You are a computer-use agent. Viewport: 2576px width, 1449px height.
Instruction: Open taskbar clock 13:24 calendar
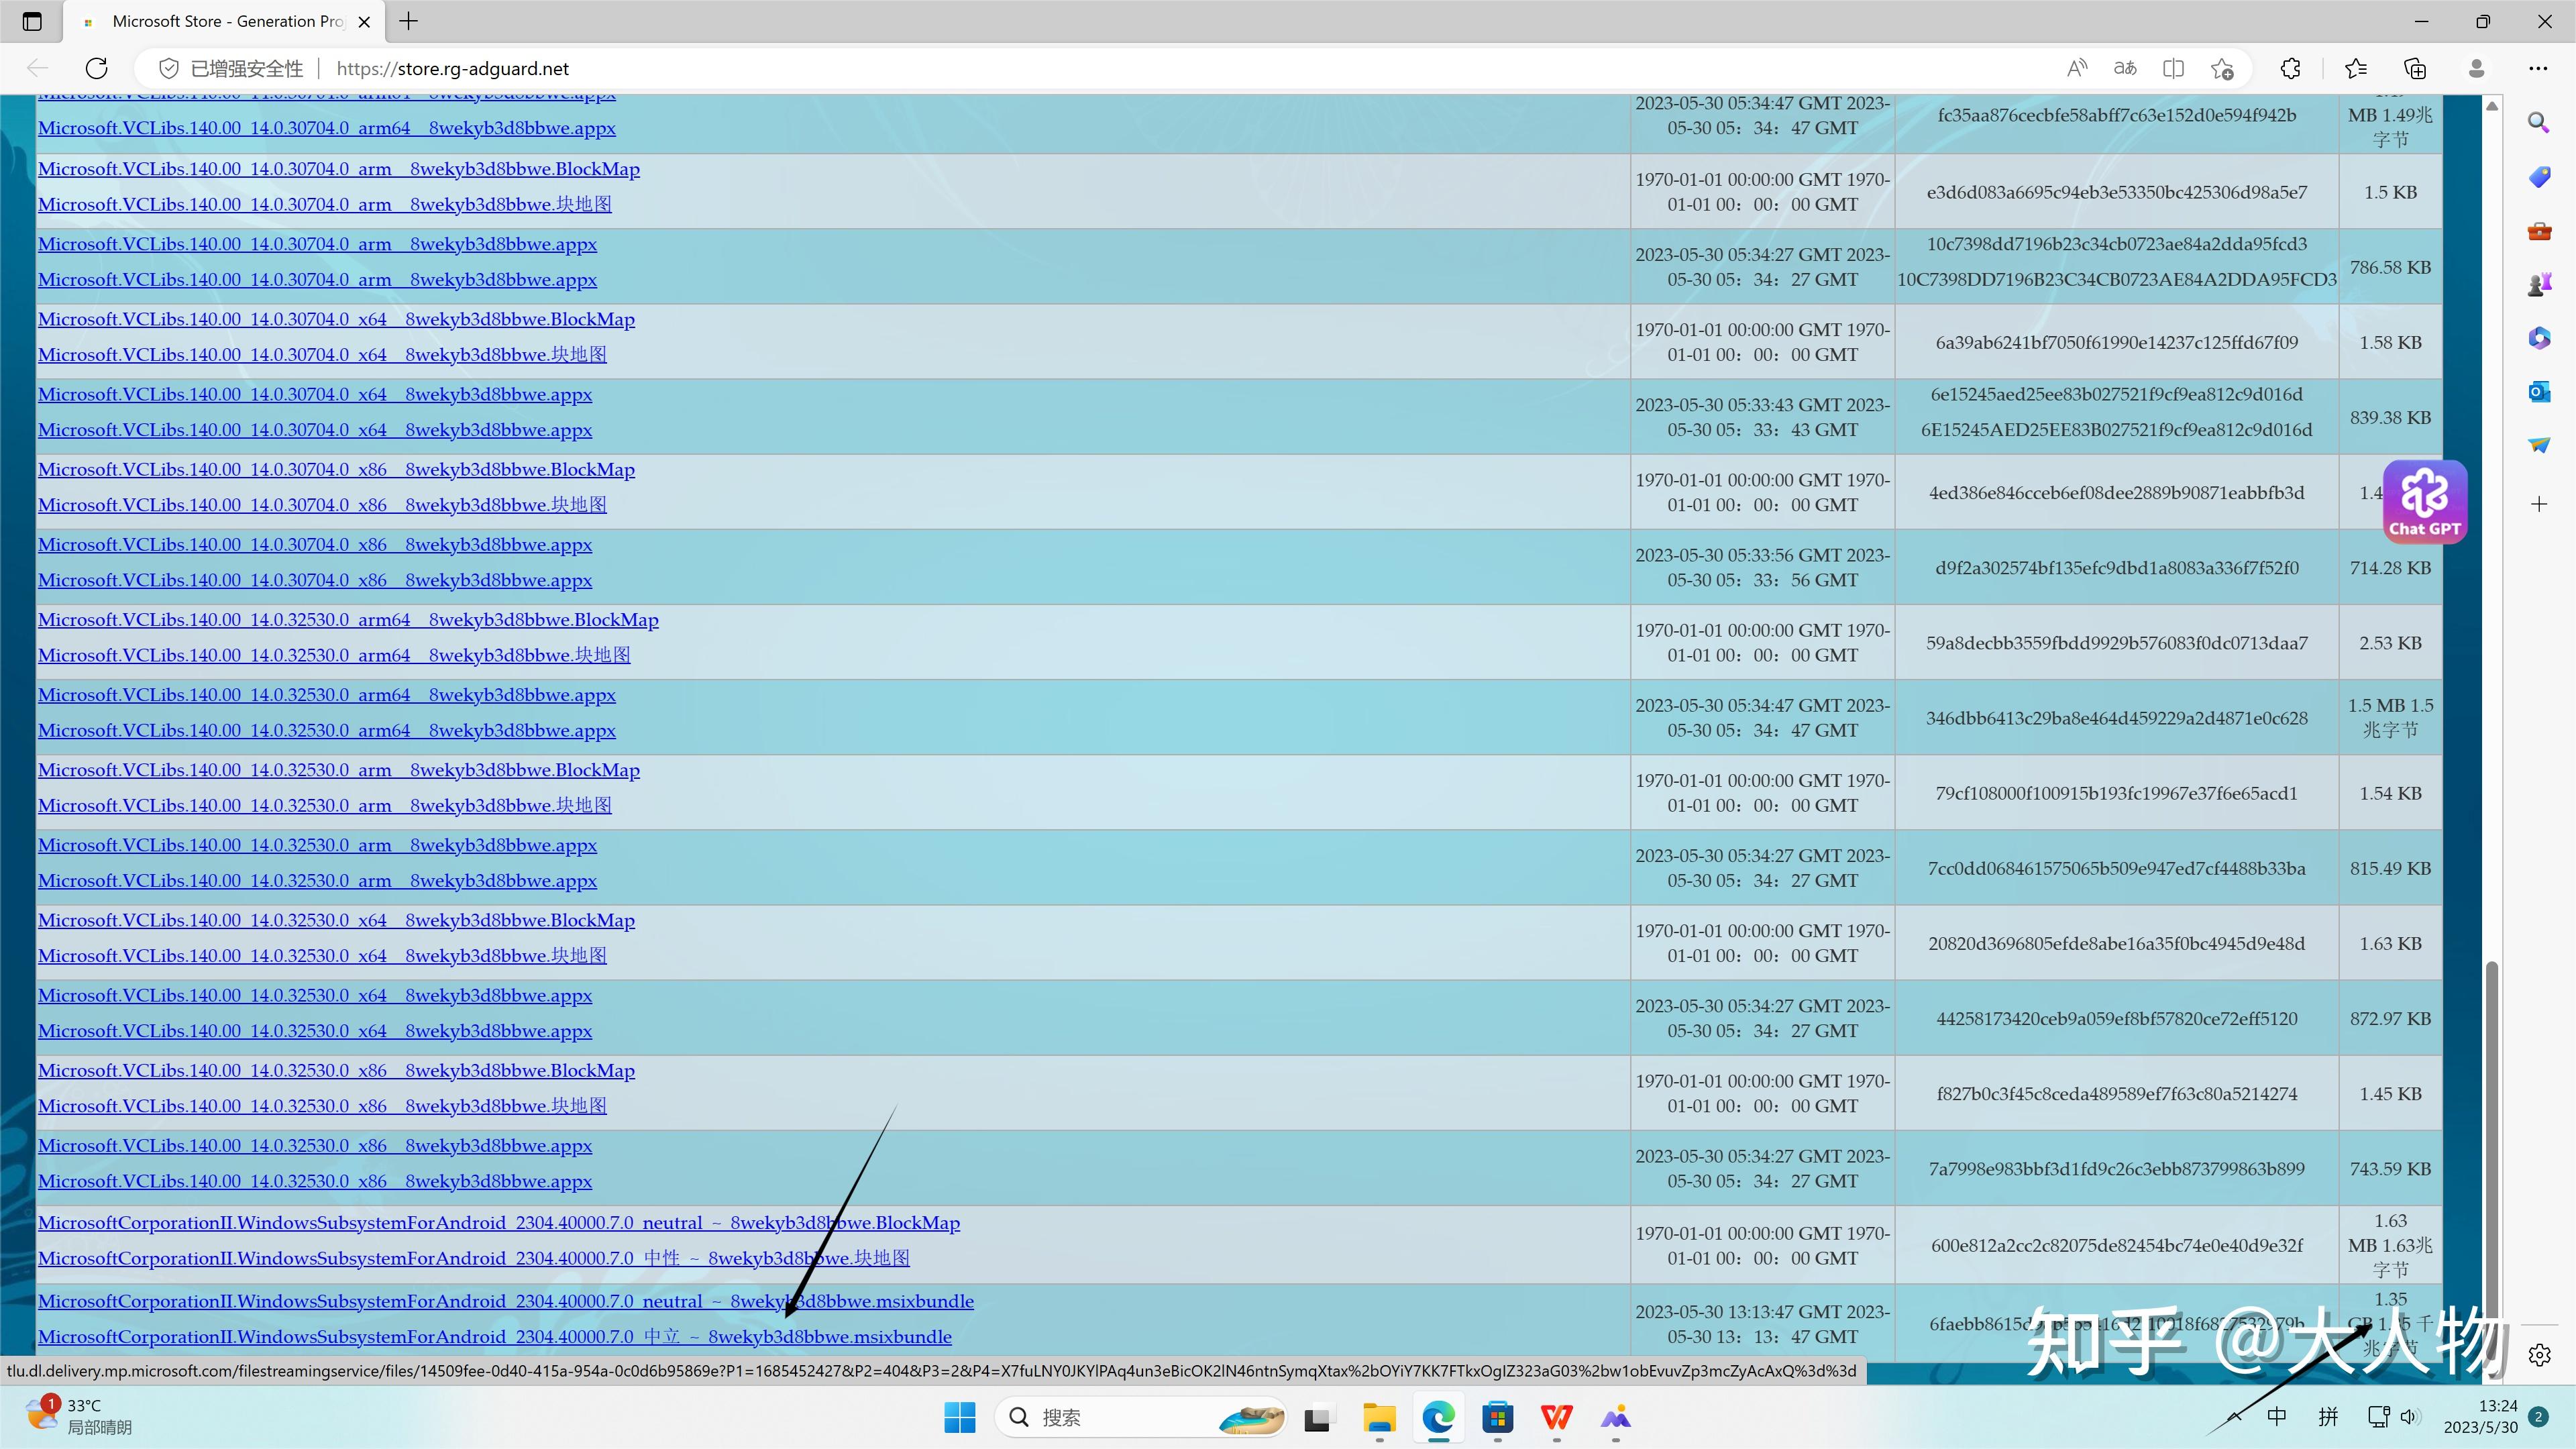pos(2480,1416)
